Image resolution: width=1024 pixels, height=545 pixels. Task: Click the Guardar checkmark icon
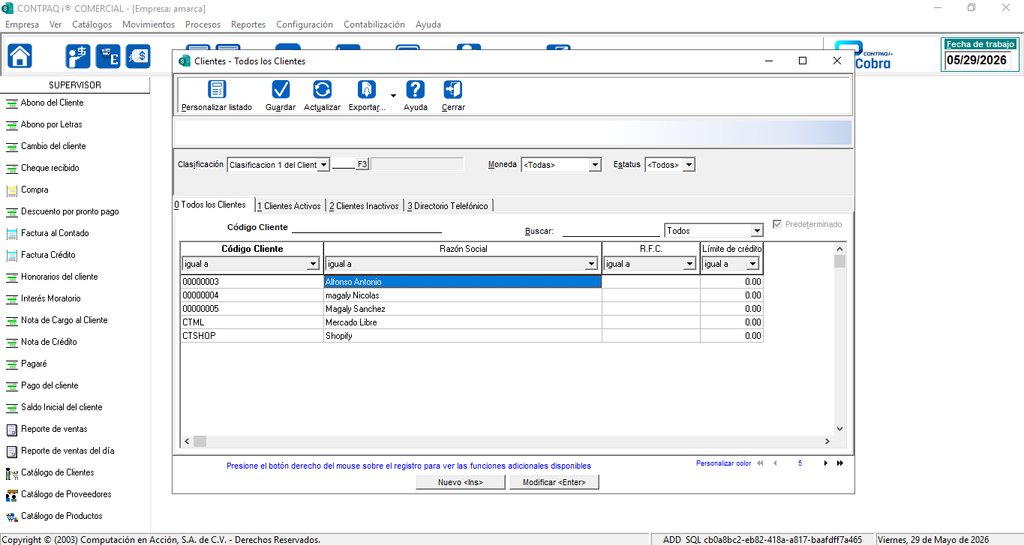281,89
